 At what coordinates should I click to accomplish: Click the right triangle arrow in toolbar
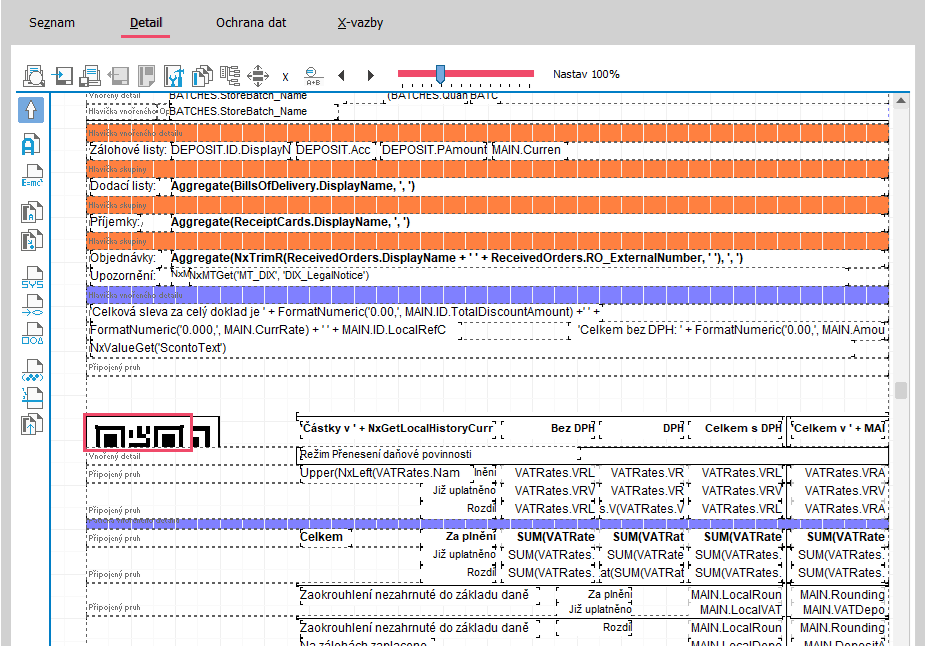370,75
